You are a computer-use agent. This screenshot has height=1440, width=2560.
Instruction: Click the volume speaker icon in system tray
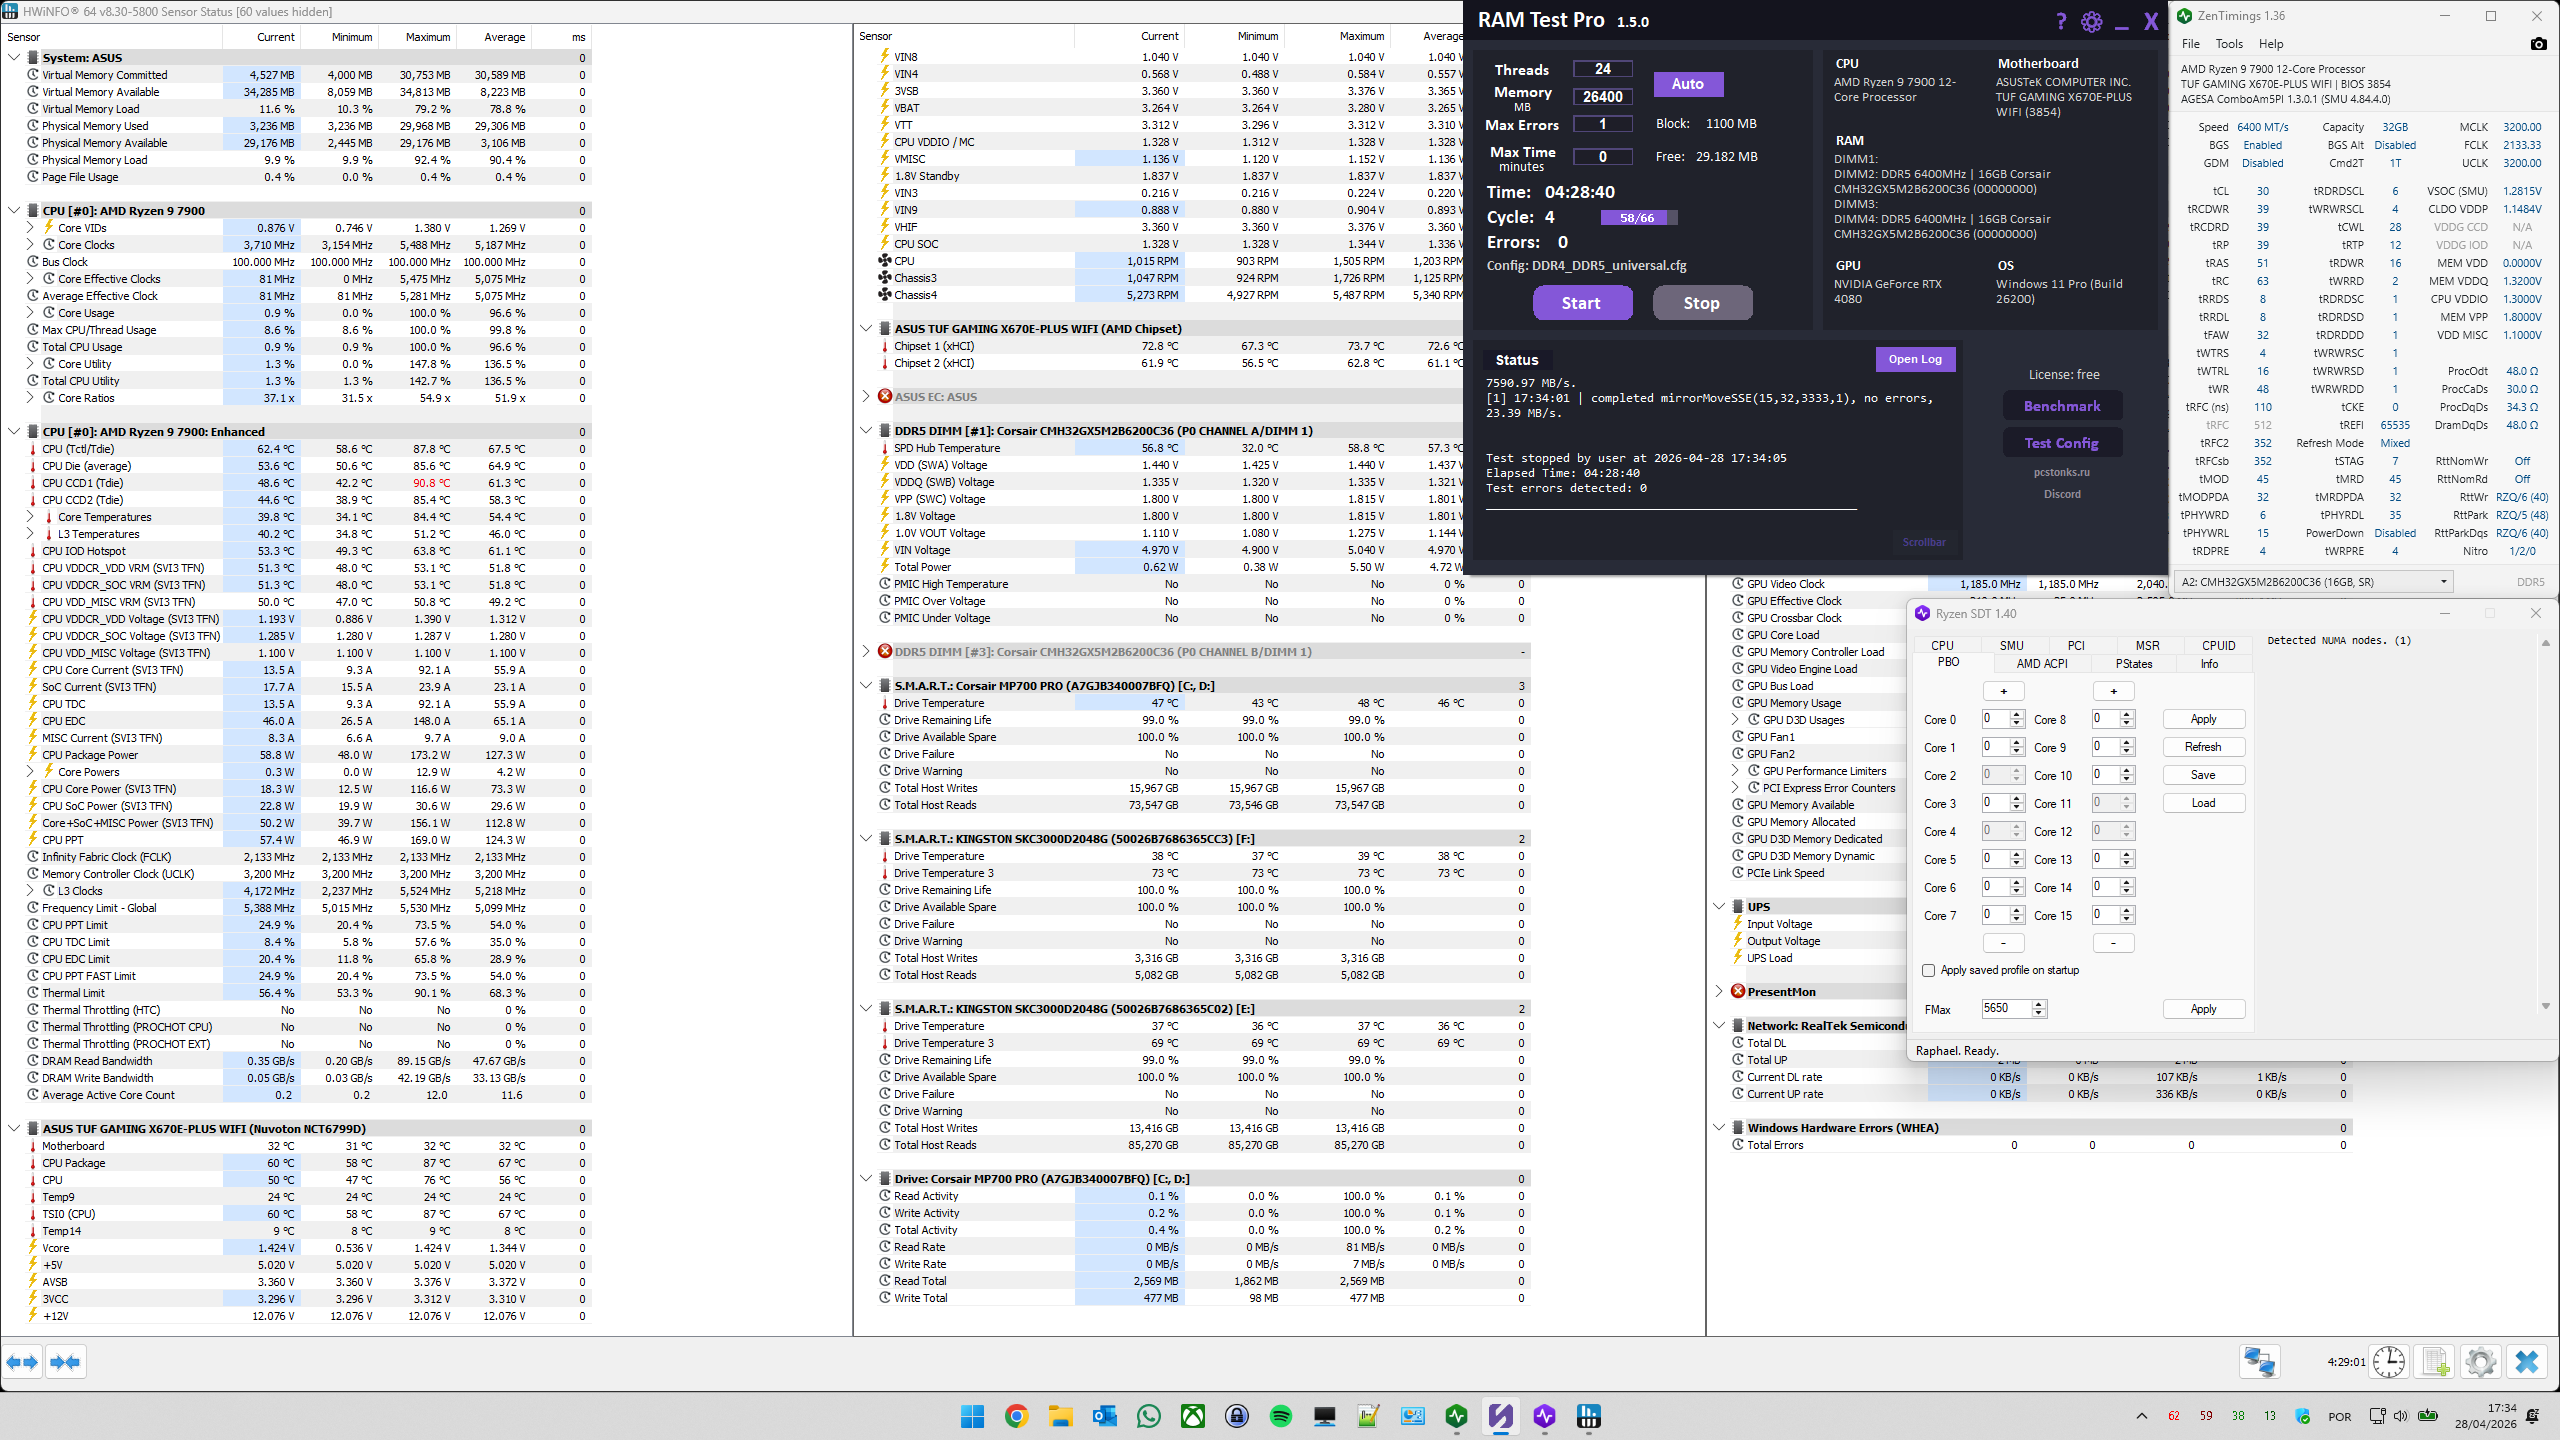point(2401,1416)
